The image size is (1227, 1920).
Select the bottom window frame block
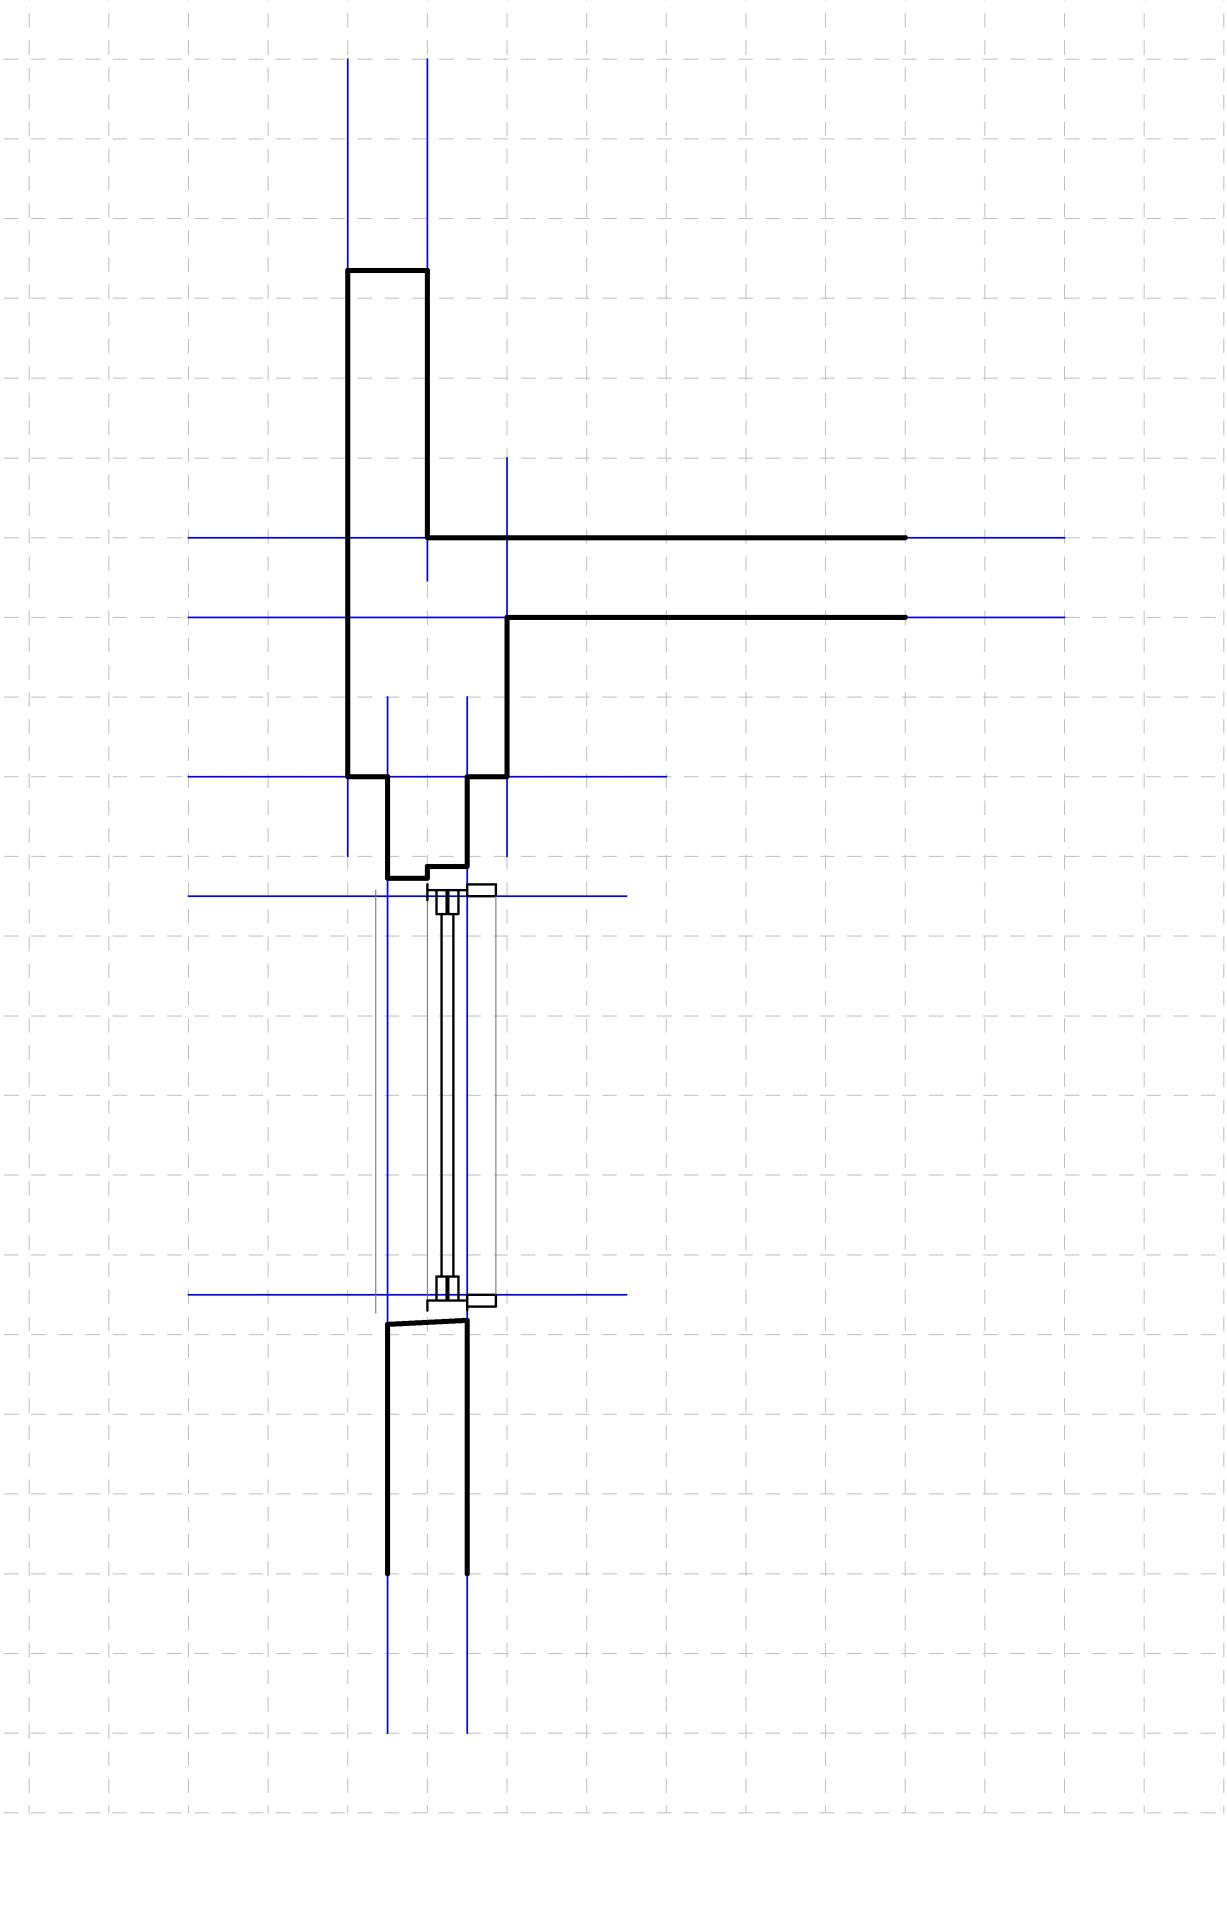click(447, 1288)
